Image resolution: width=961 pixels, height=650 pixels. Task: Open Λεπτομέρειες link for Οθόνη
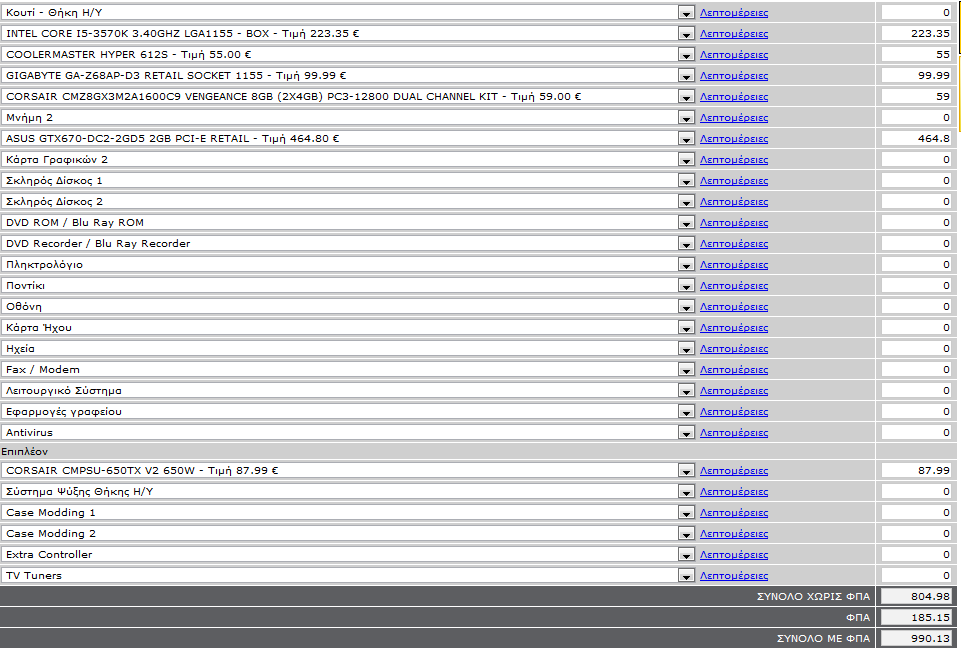click(734, 307)
